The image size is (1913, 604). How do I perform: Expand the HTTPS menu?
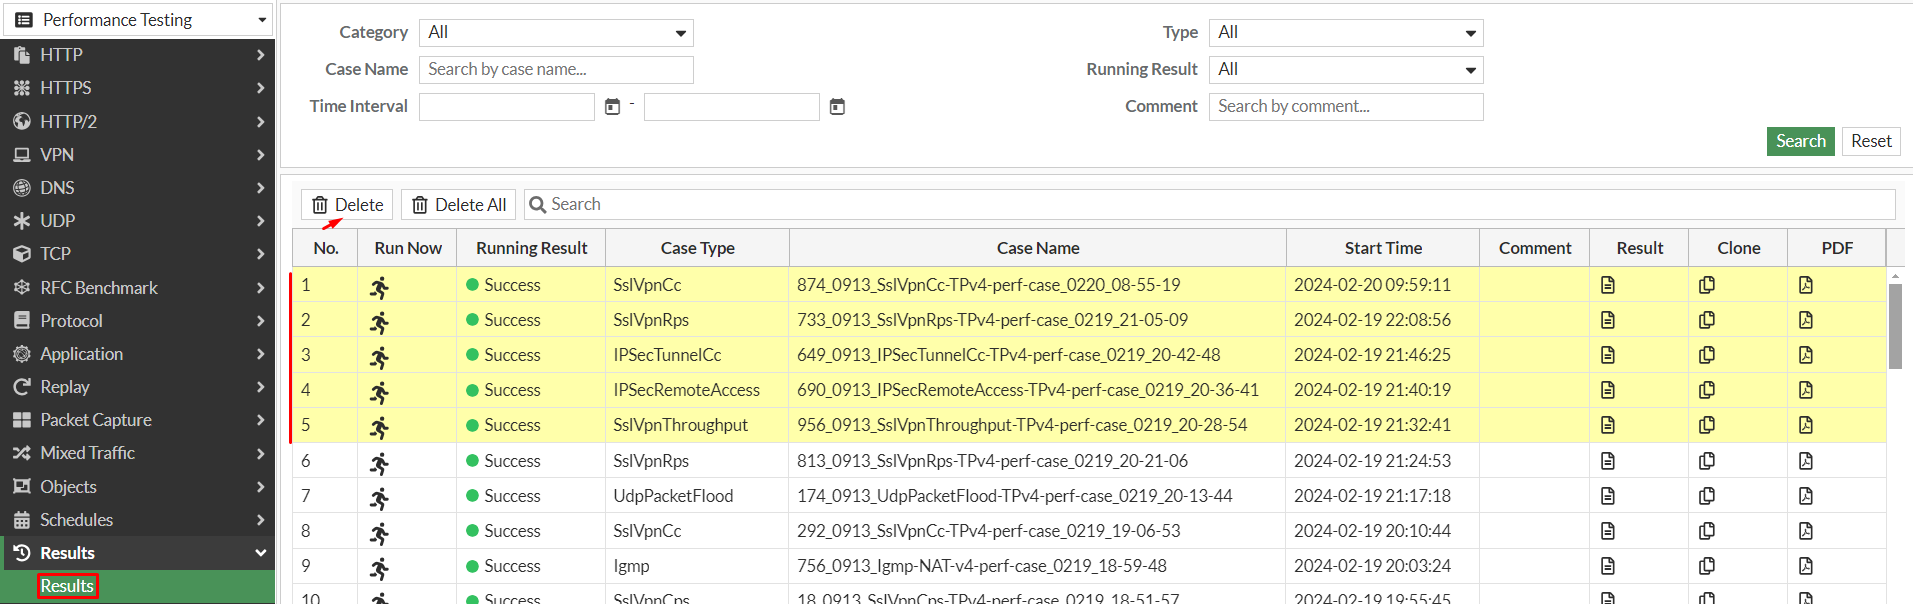(x=137, y=88)
